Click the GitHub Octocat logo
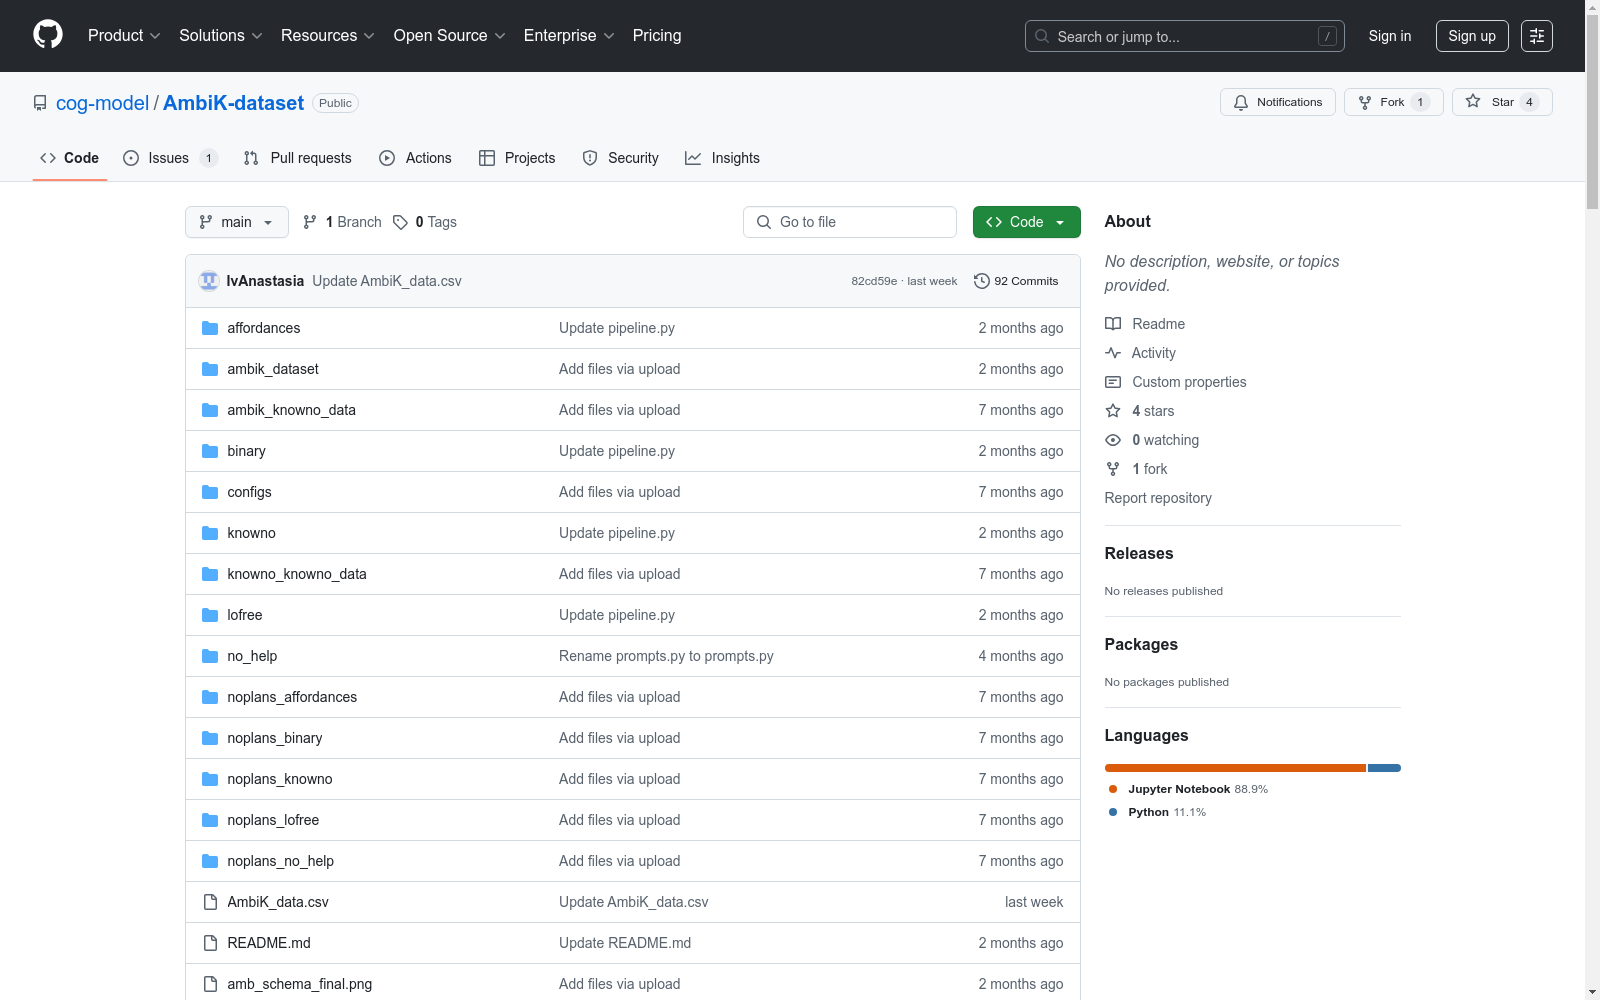 pos(48,35)
